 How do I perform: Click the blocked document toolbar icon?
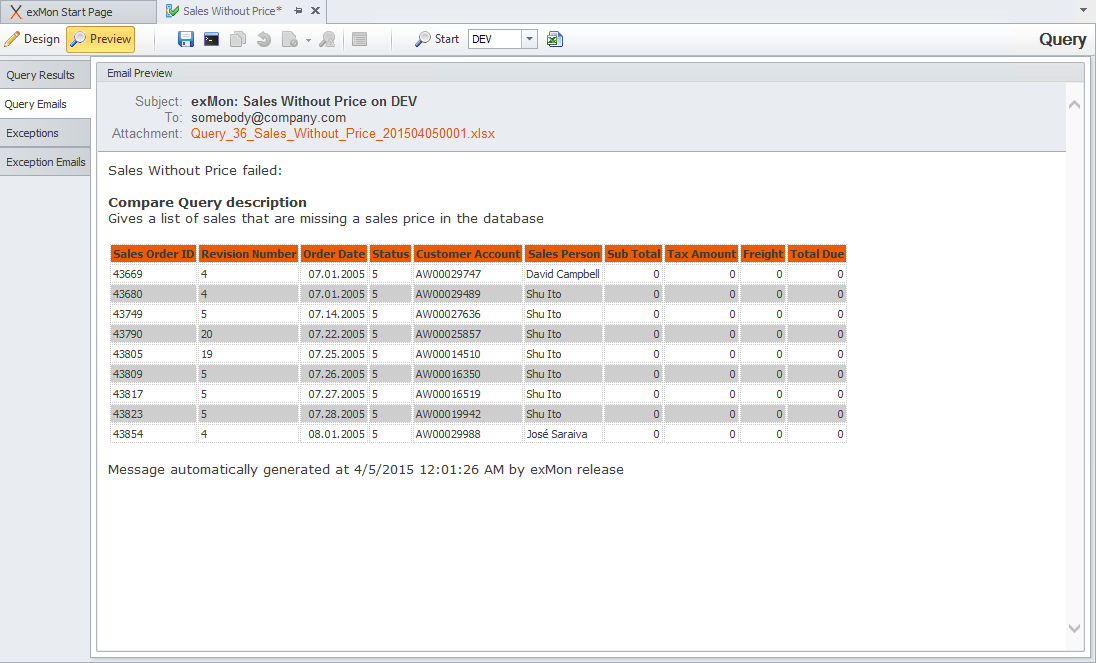[289, 39]
